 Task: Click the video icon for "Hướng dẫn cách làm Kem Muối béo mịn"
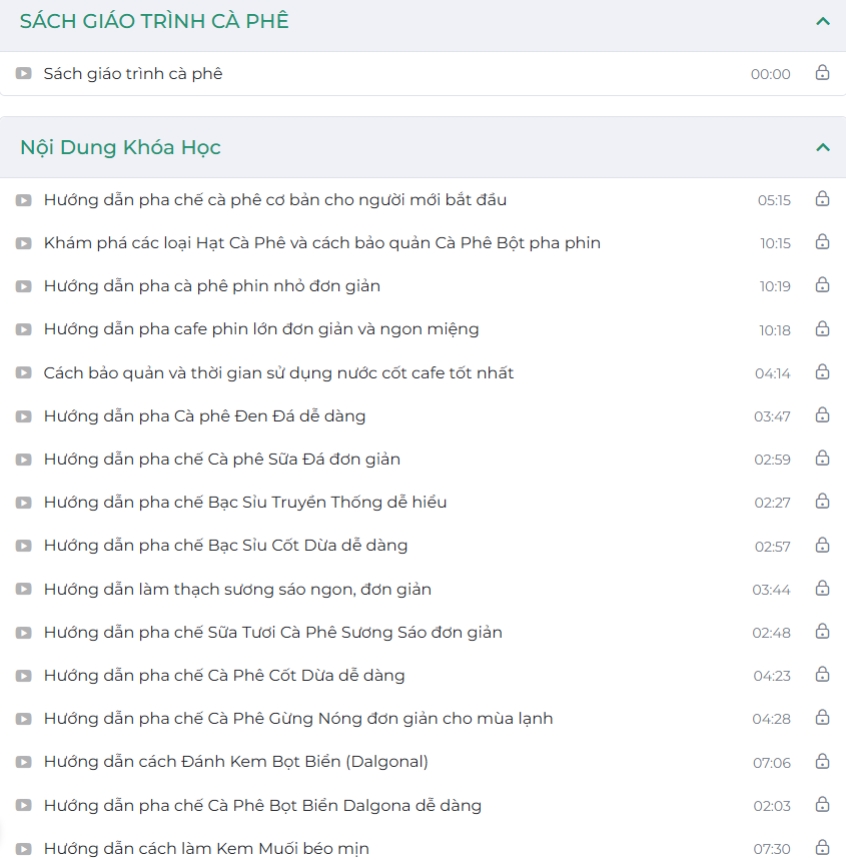(x=23, y=848)
